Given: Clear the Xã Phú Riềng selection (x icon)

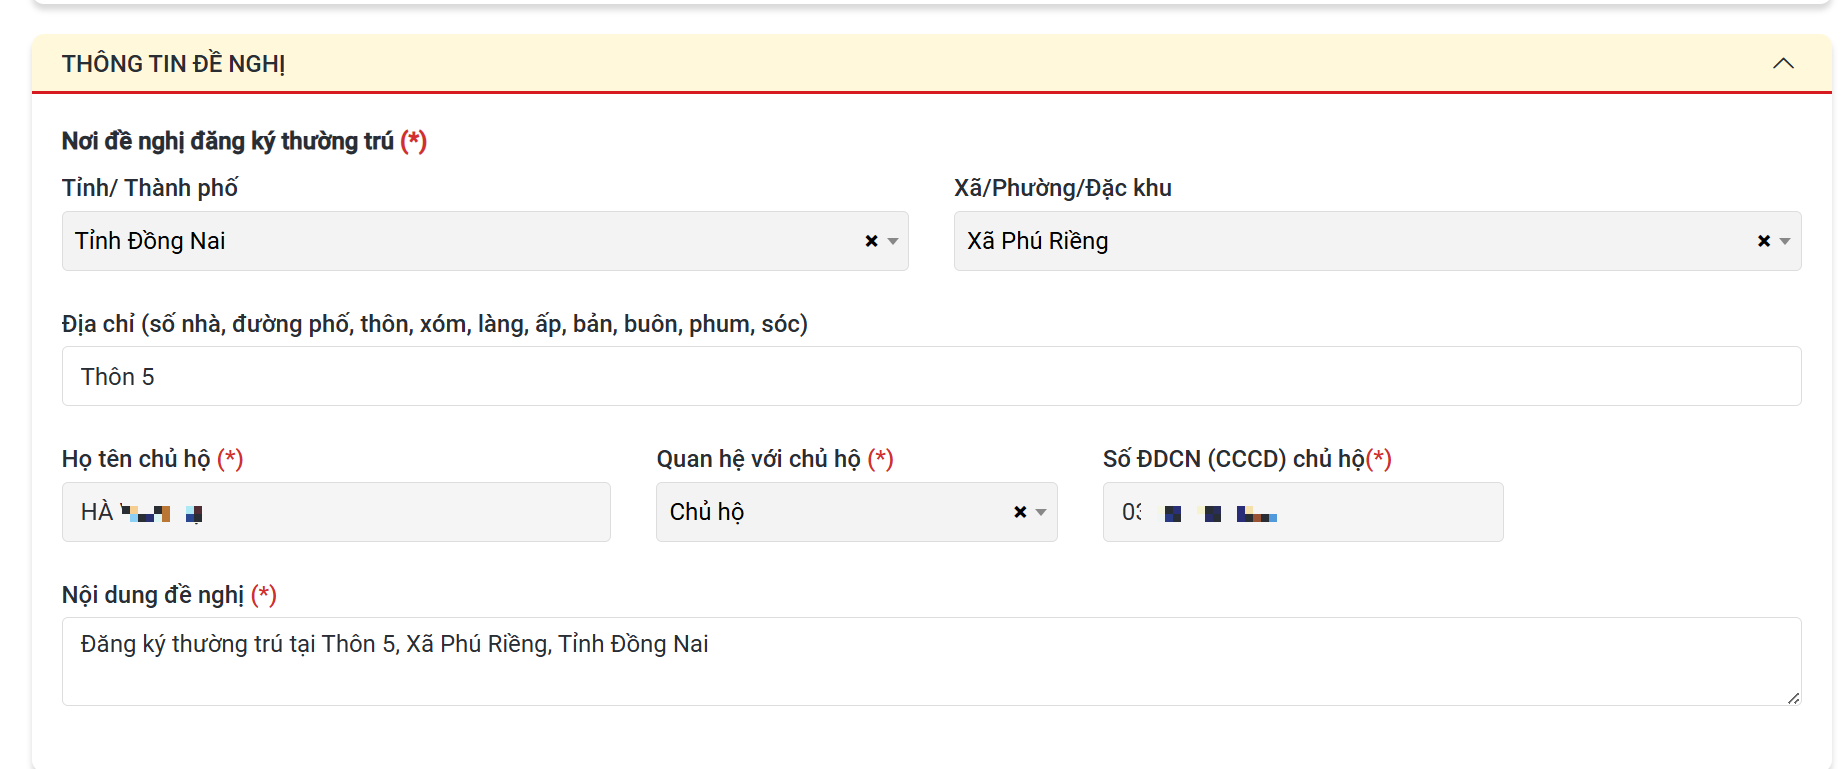Looking at the screenshot, I should [x=1764, y=241].
